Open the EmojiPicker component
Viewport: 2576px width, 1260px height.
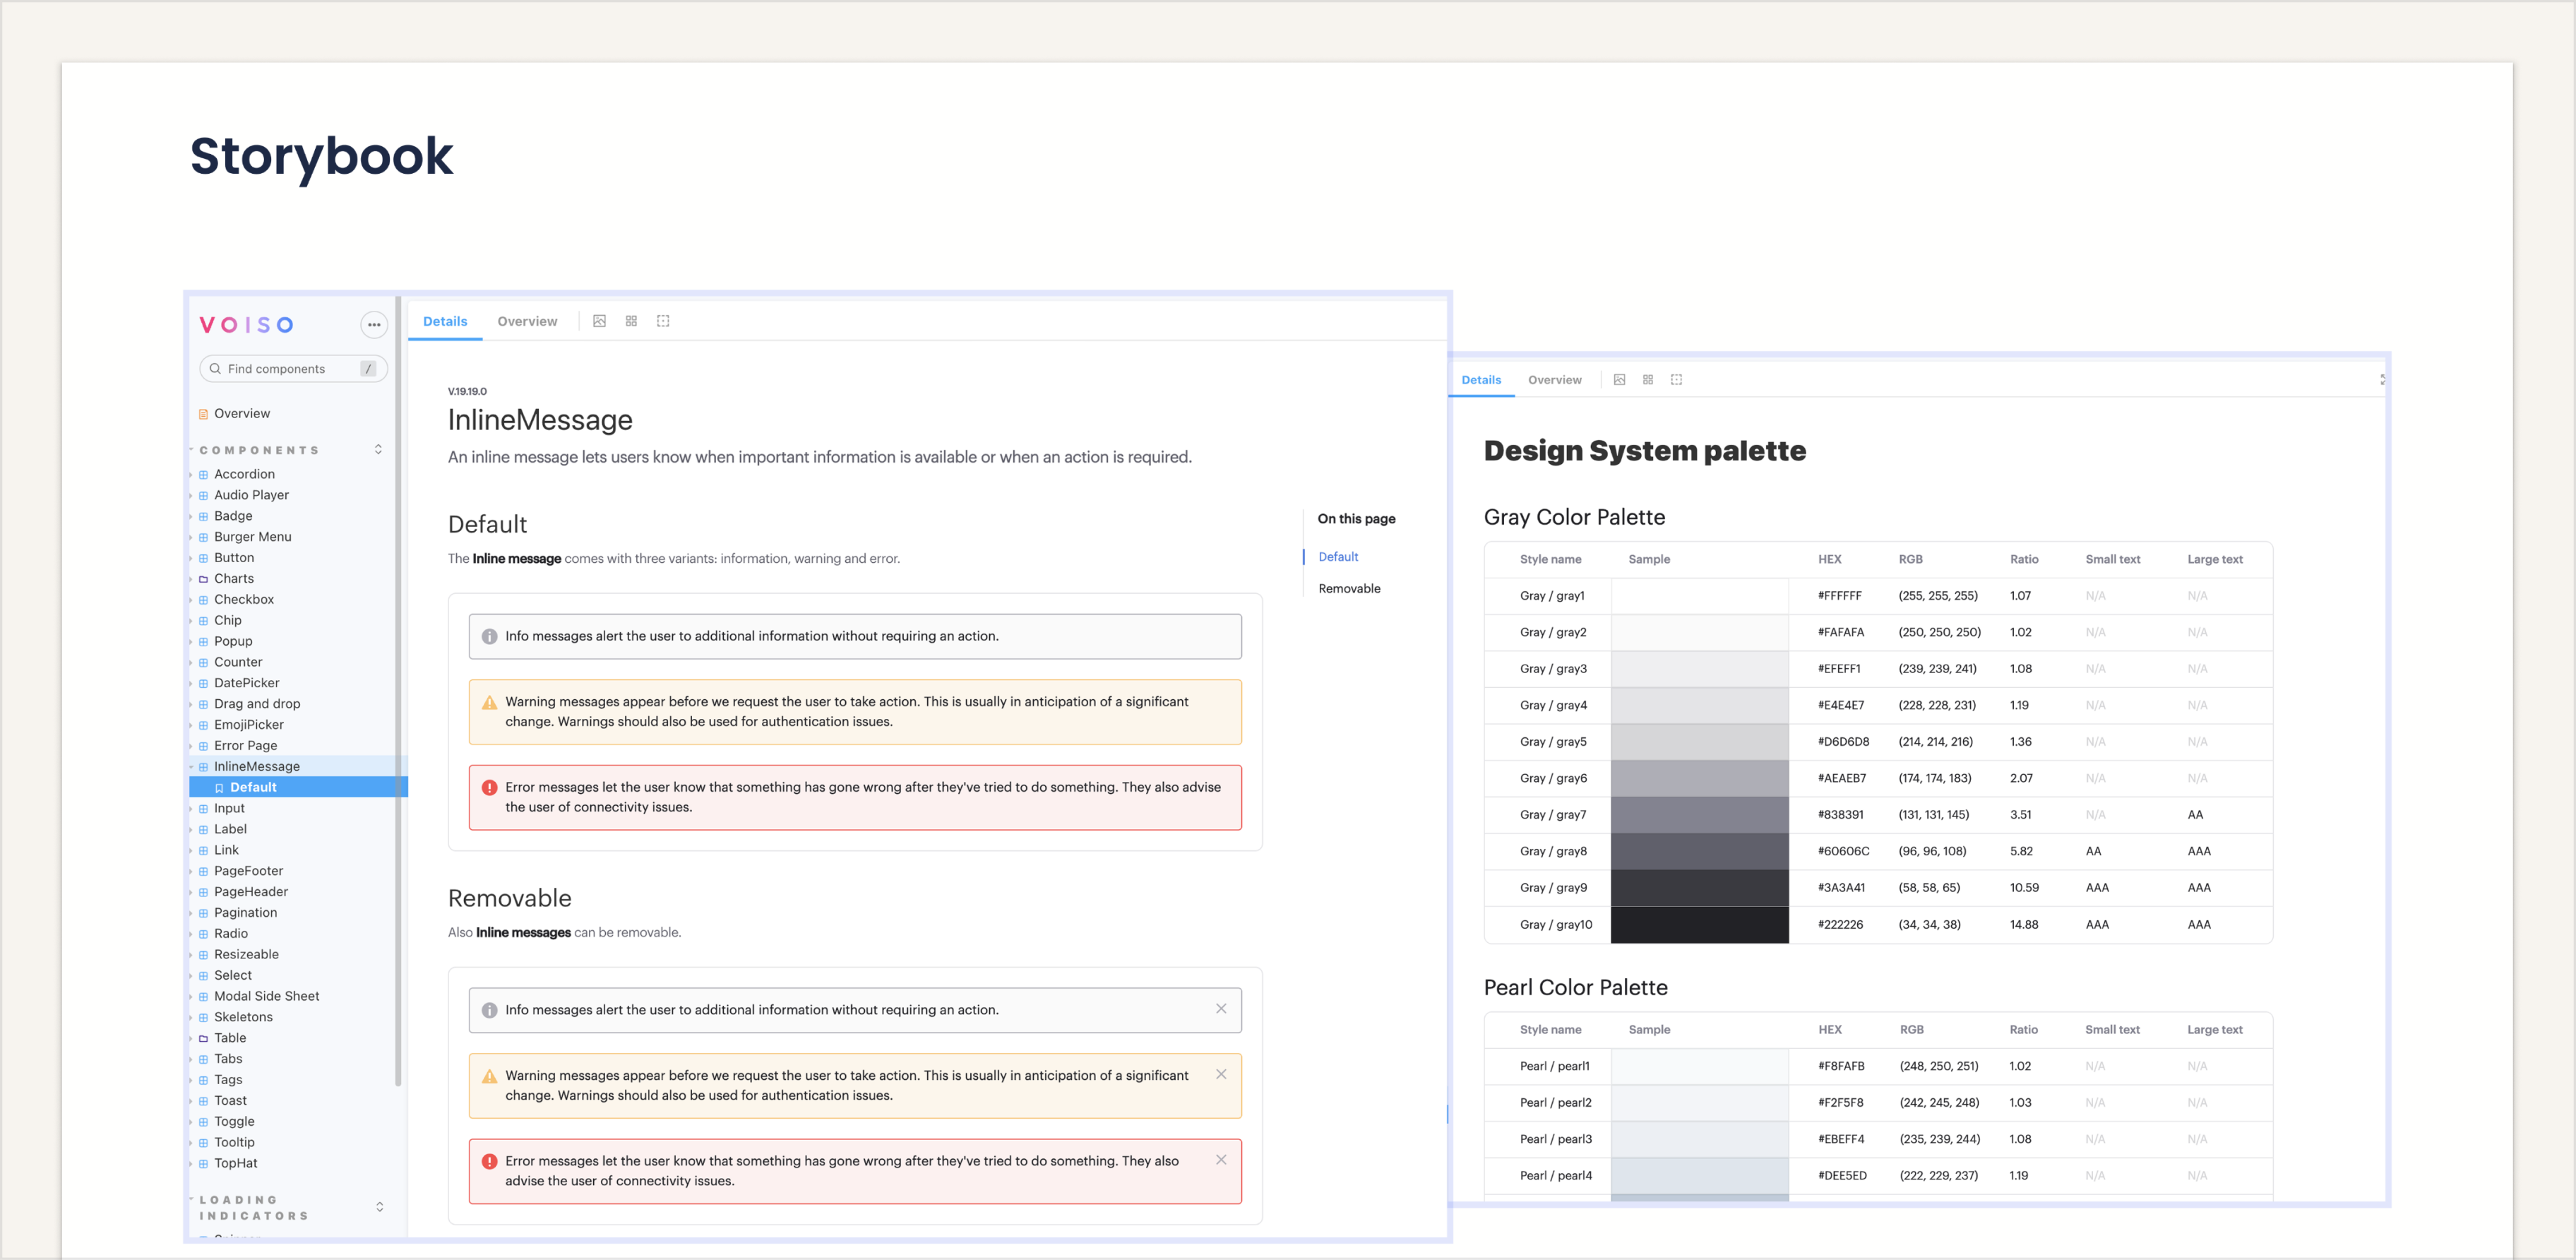pos(248,725)
